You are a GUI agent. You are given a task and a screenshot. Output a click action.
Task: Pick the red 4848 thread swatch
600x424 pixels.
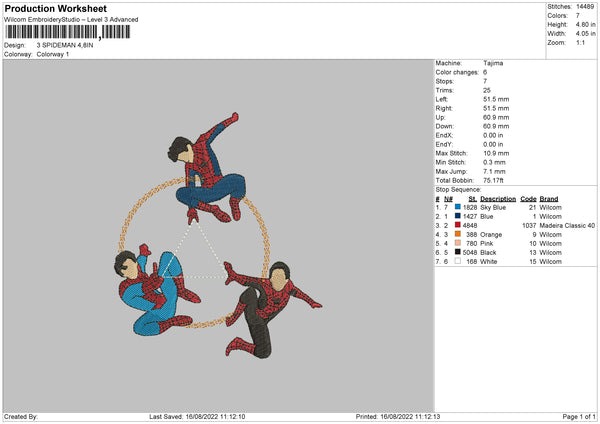click(458, 225)
